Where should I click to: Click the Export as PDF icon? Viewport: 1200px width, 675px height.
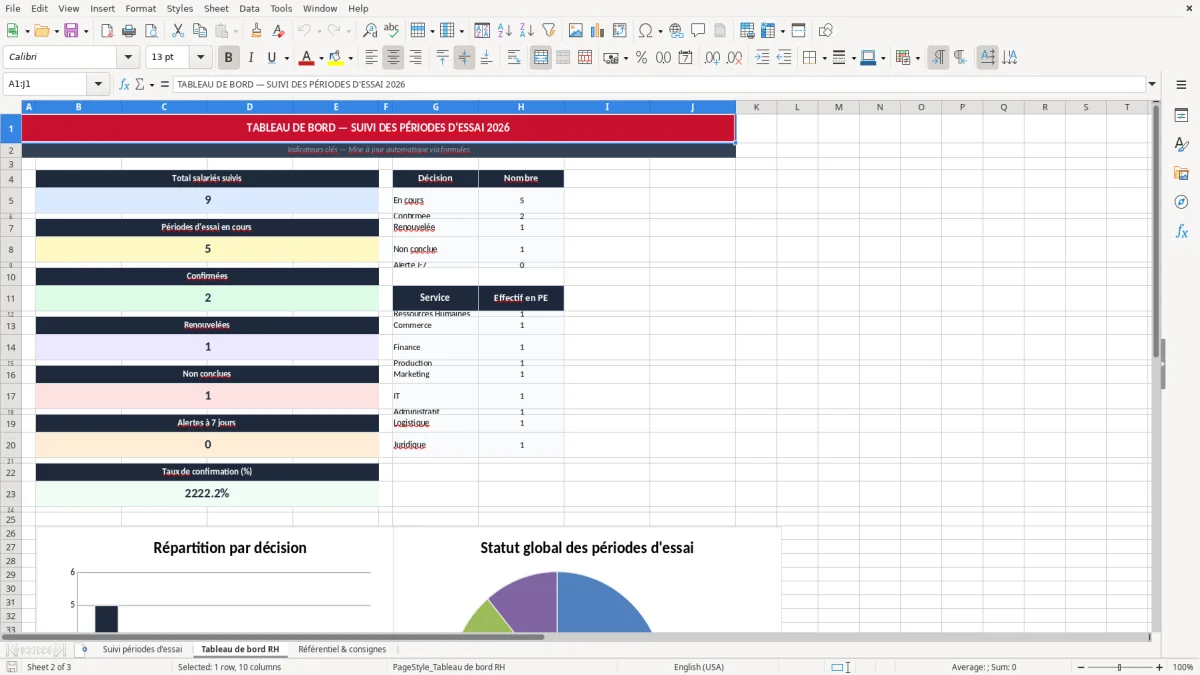[x=107, y=31]
